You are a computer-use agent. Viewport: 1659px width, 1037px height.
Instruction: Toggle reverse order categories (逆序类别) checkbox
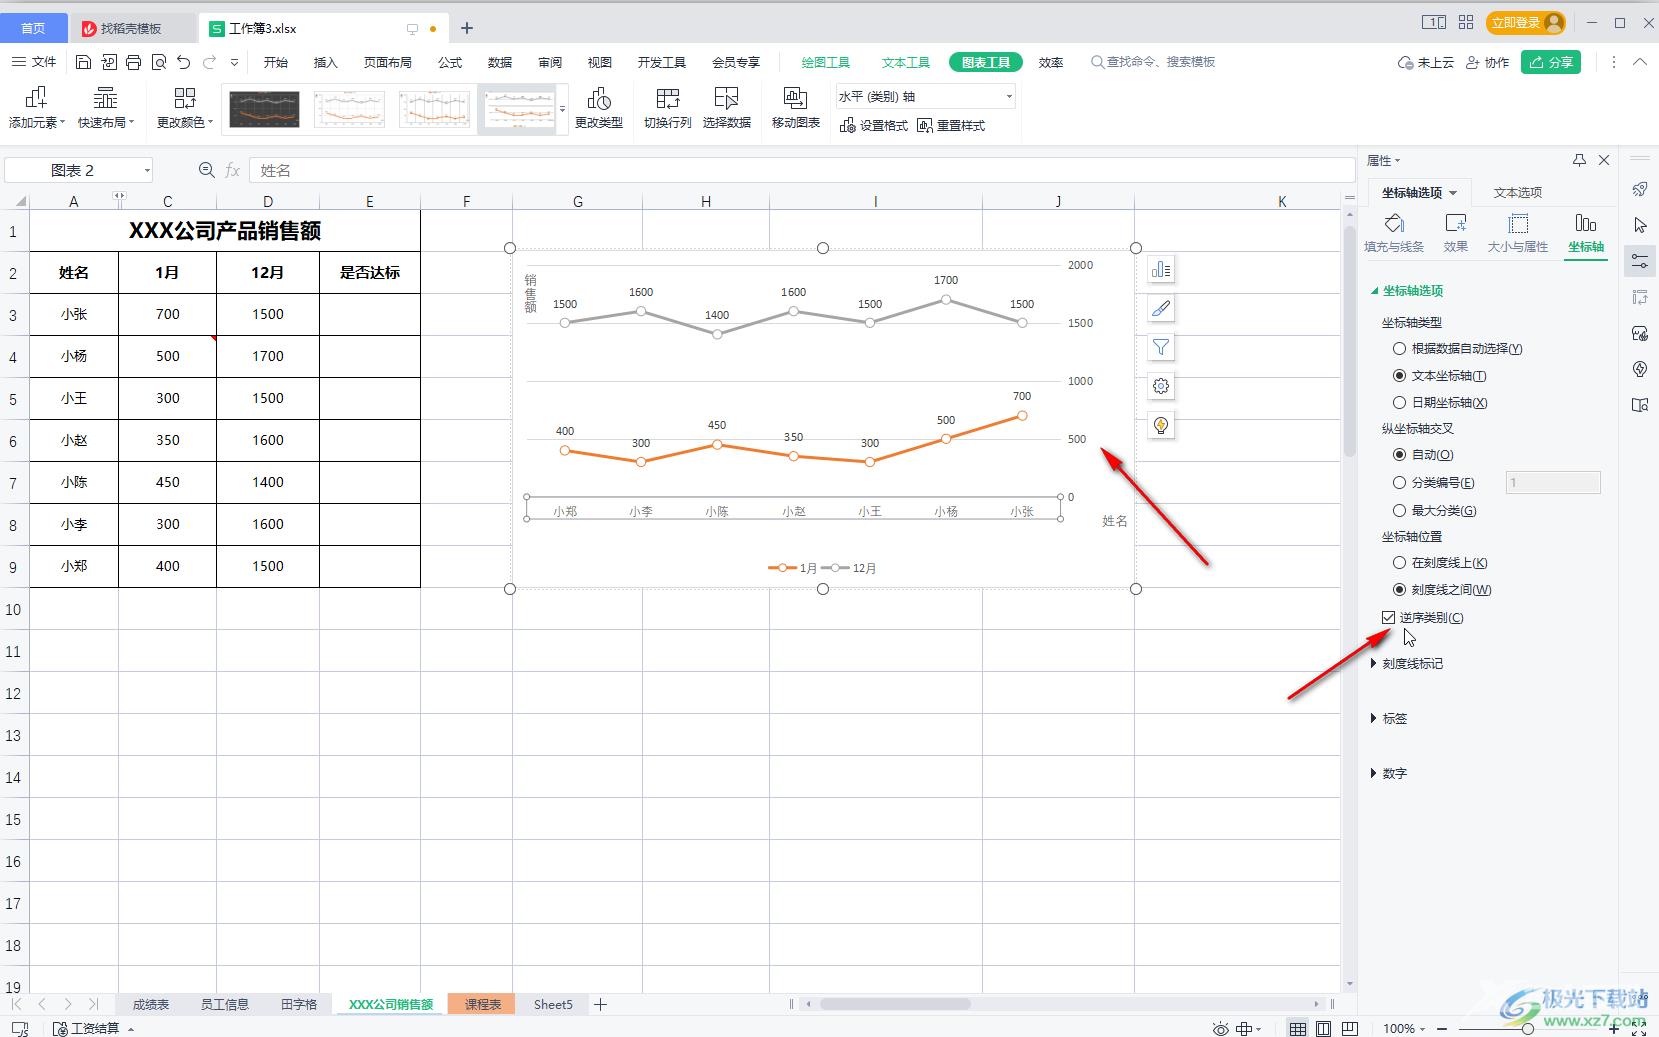[x=1388, y=617]
